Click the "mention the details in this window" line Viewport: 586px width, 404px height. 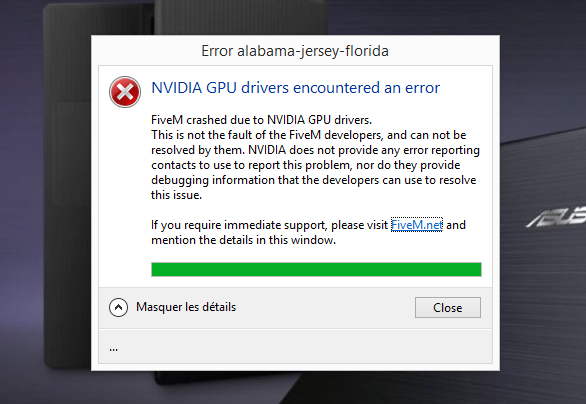point(243,240)
